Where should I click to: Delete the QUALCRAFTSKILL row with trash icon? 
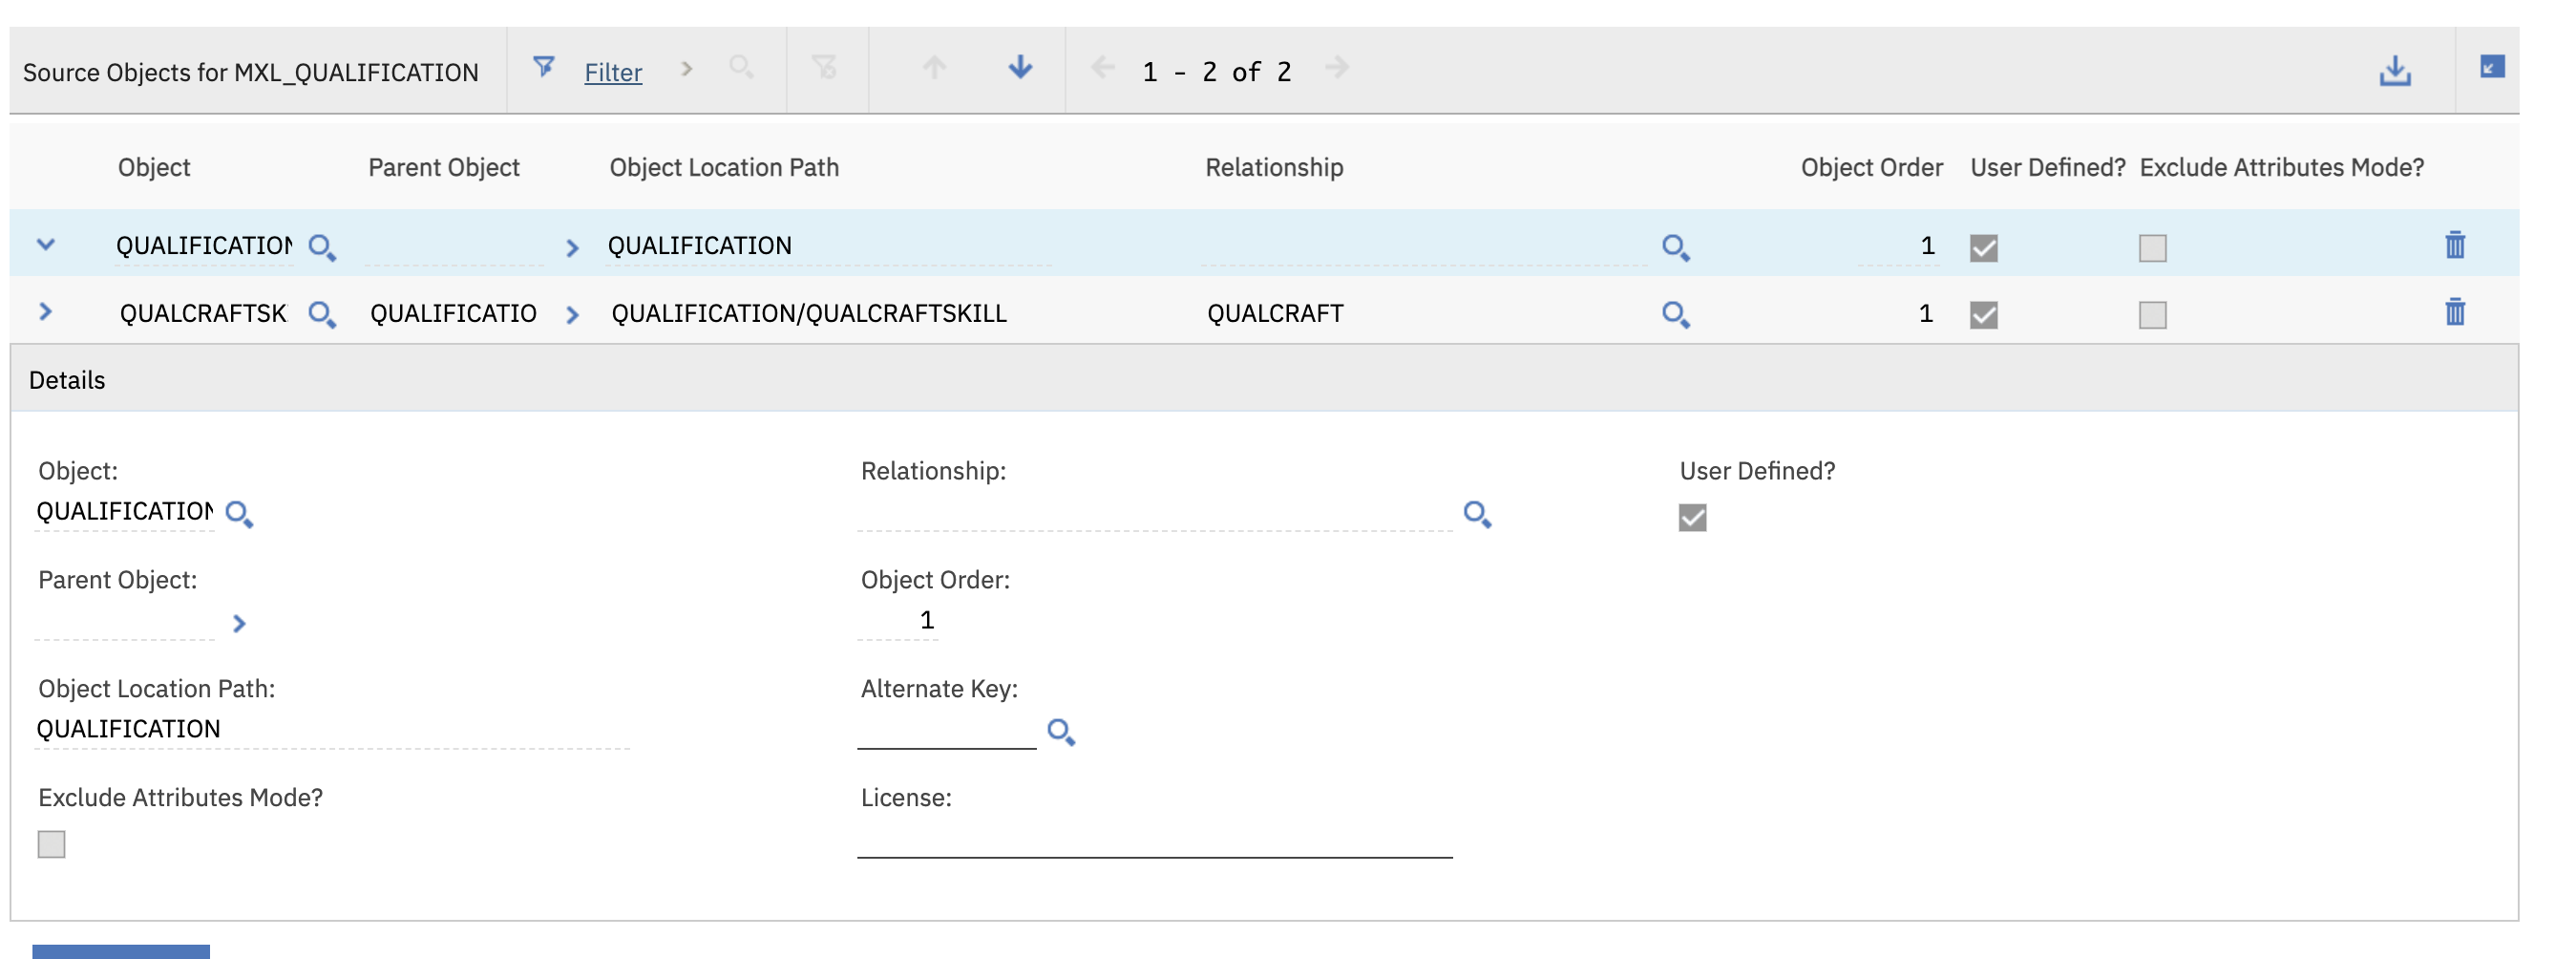click(x=2454, y=313)
